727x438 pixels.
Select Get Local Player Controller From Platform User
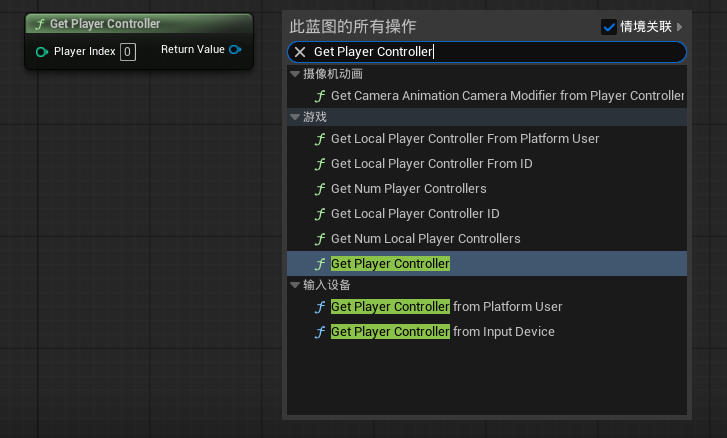point(487,139)
